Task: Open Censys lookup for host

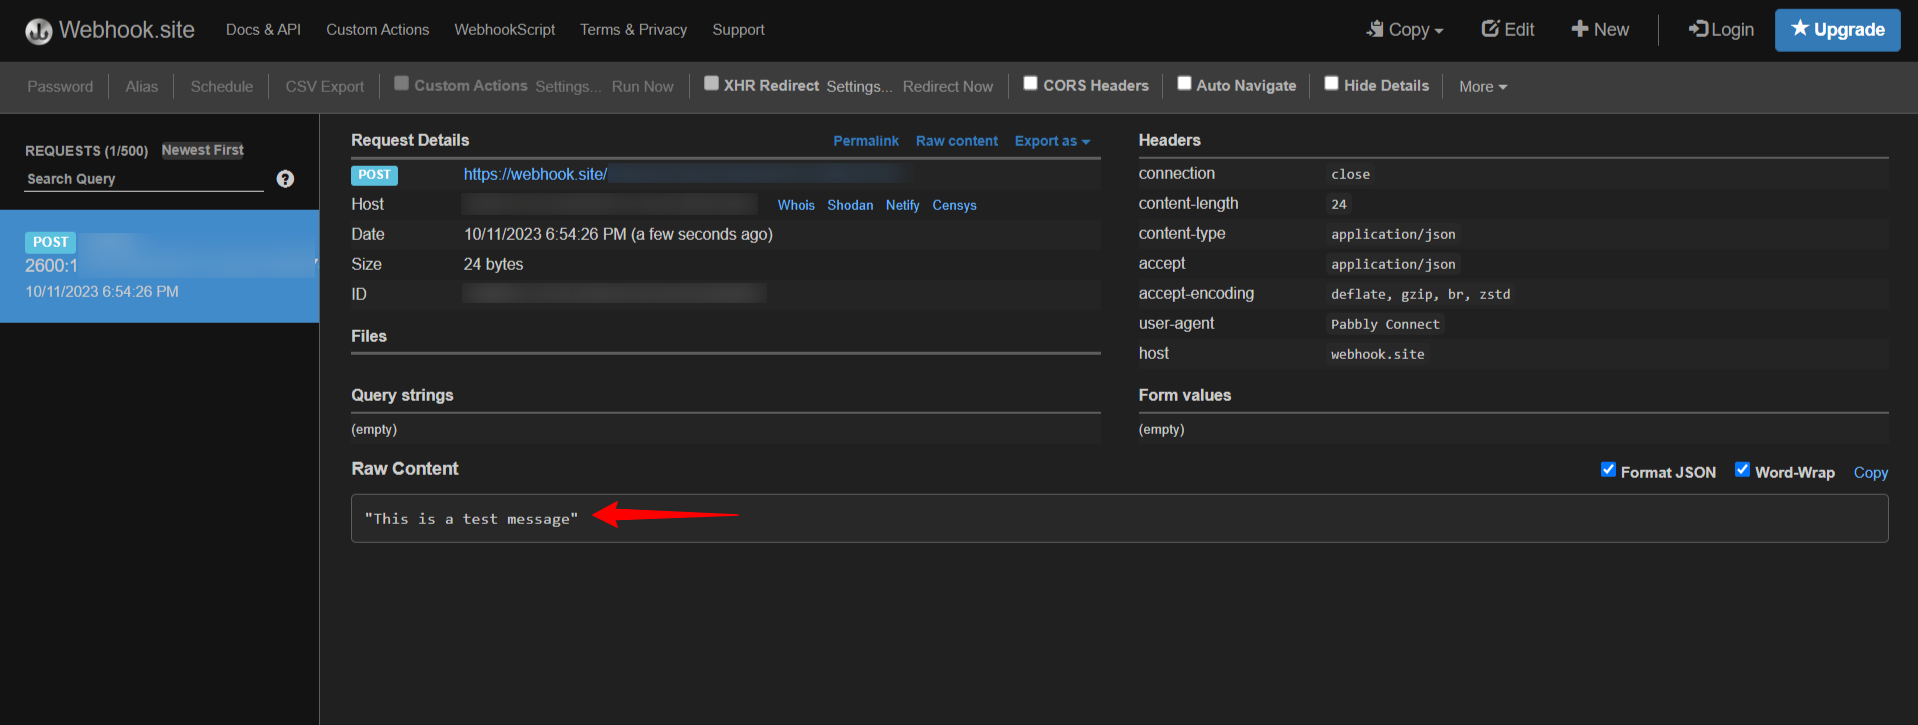Action: 954,205
